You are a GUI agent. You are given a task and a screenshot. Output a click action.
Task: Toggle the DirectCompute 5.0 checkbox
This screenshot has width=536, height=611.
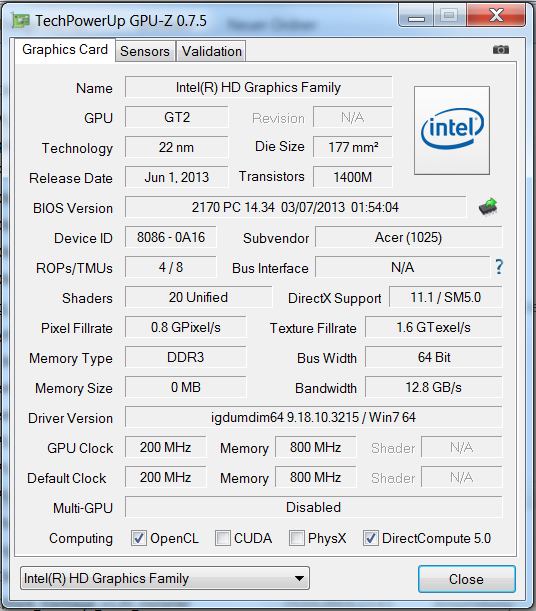click(370, 538)
